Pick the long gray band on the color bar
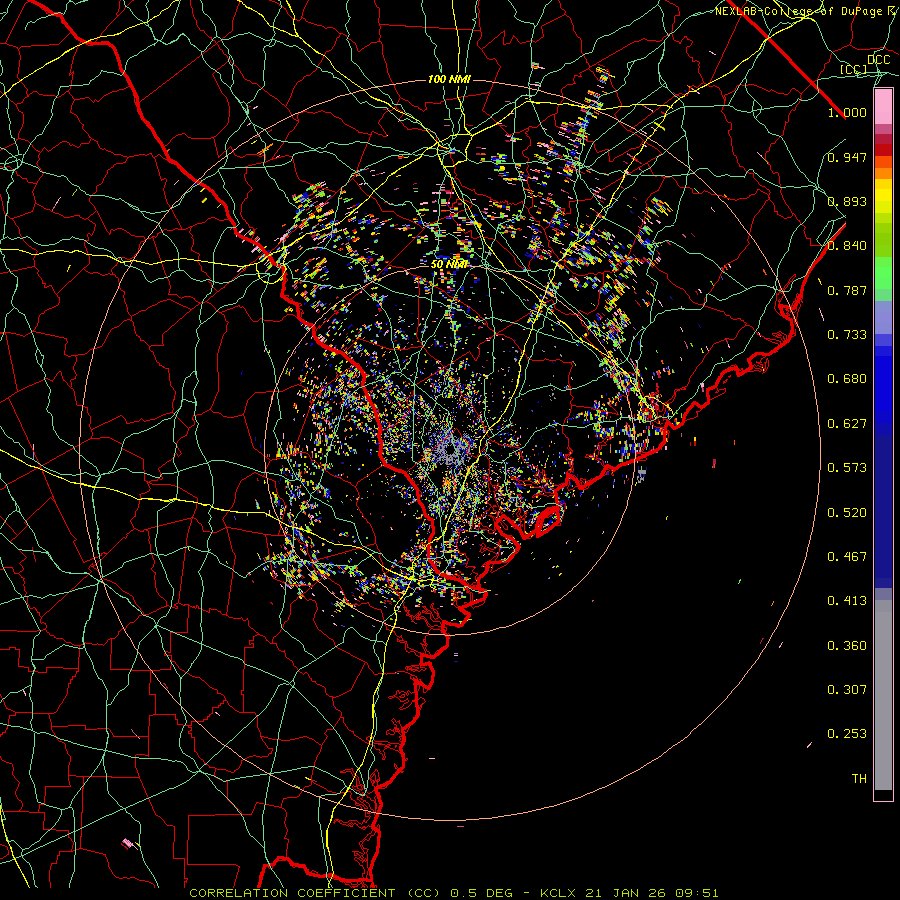 click(x=883, y=695)
